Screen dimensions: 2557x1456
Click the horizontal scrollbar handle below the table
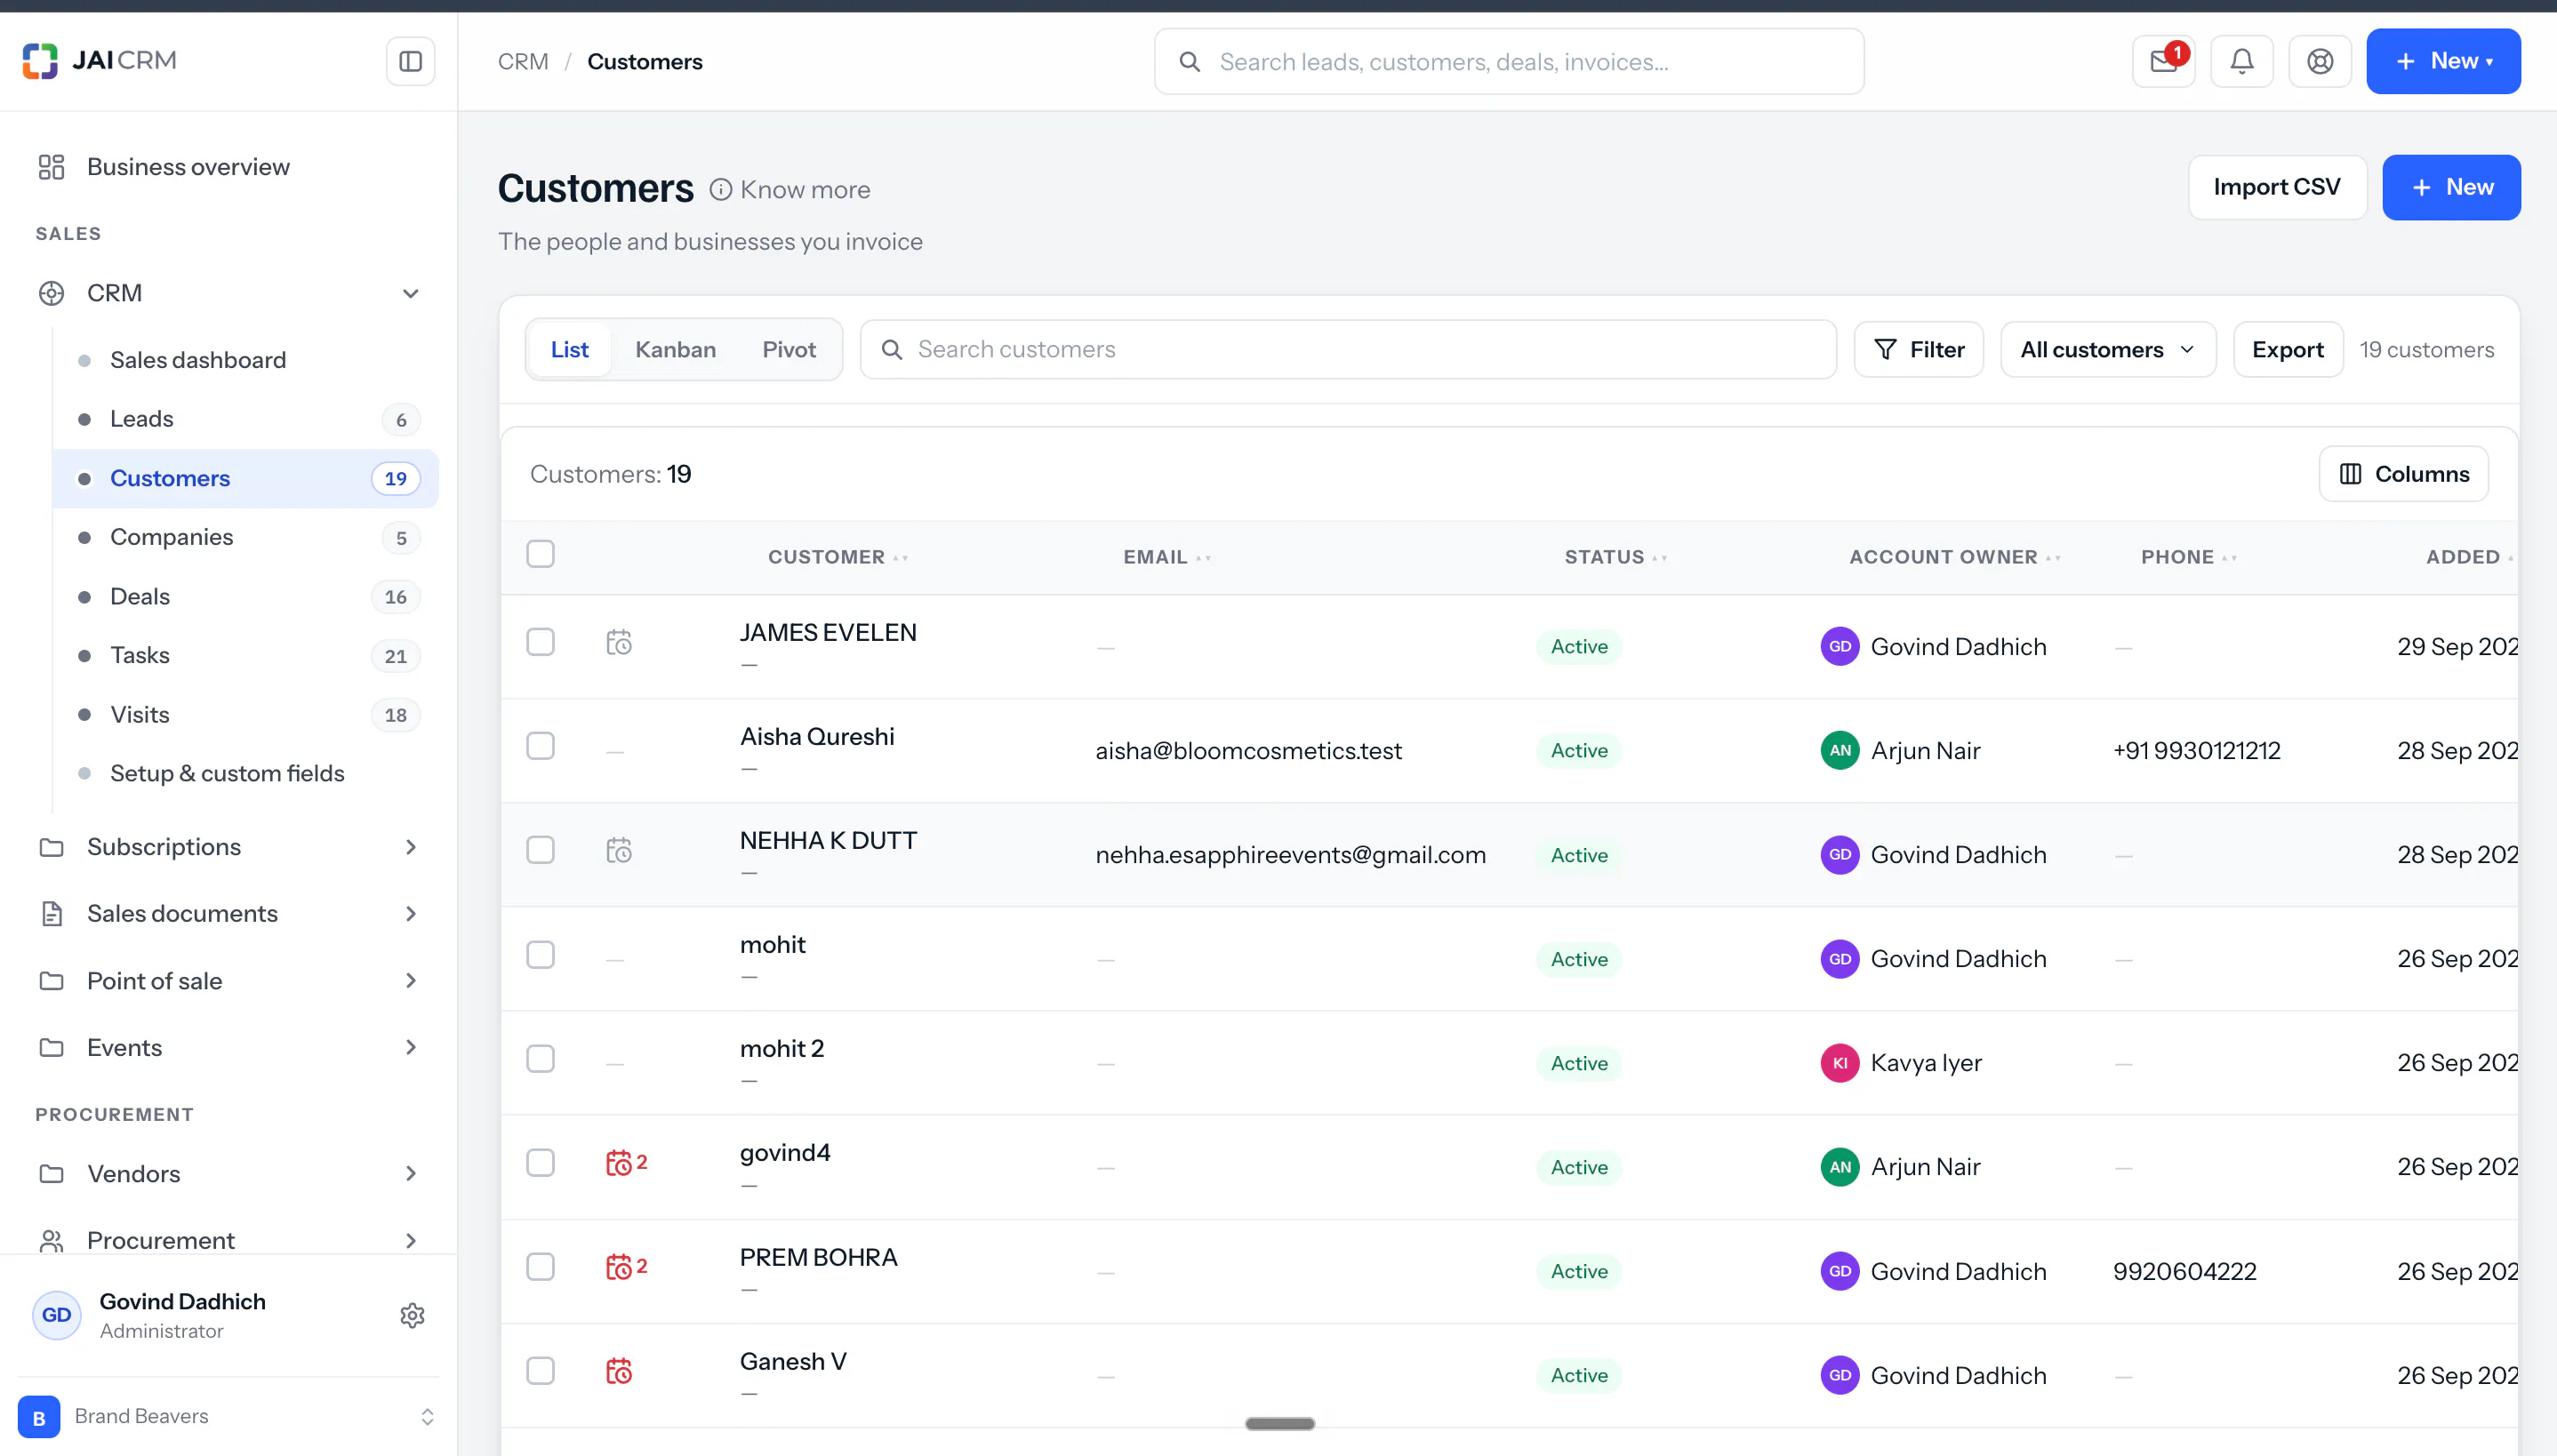[x=1279, y=1423]
